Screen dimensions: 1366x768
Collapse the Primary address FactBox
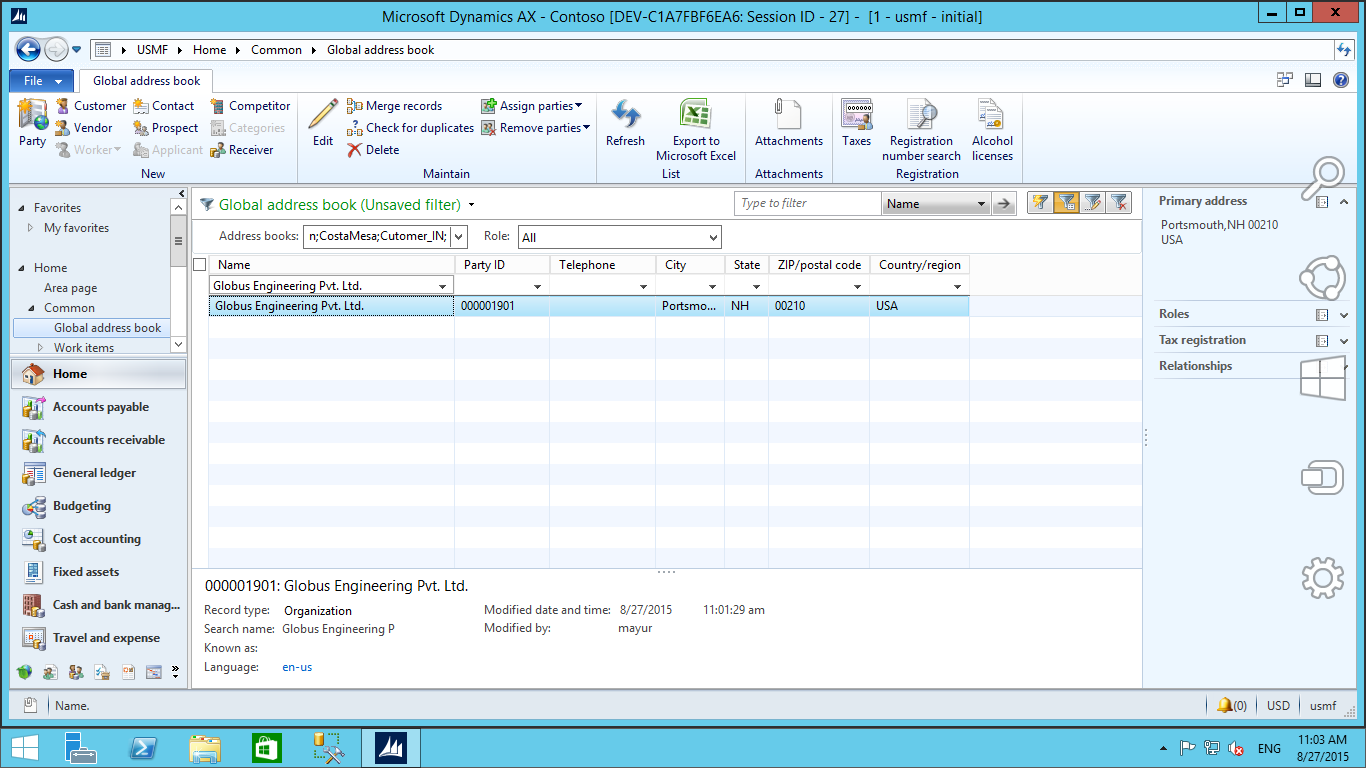tap(1344, 201)
